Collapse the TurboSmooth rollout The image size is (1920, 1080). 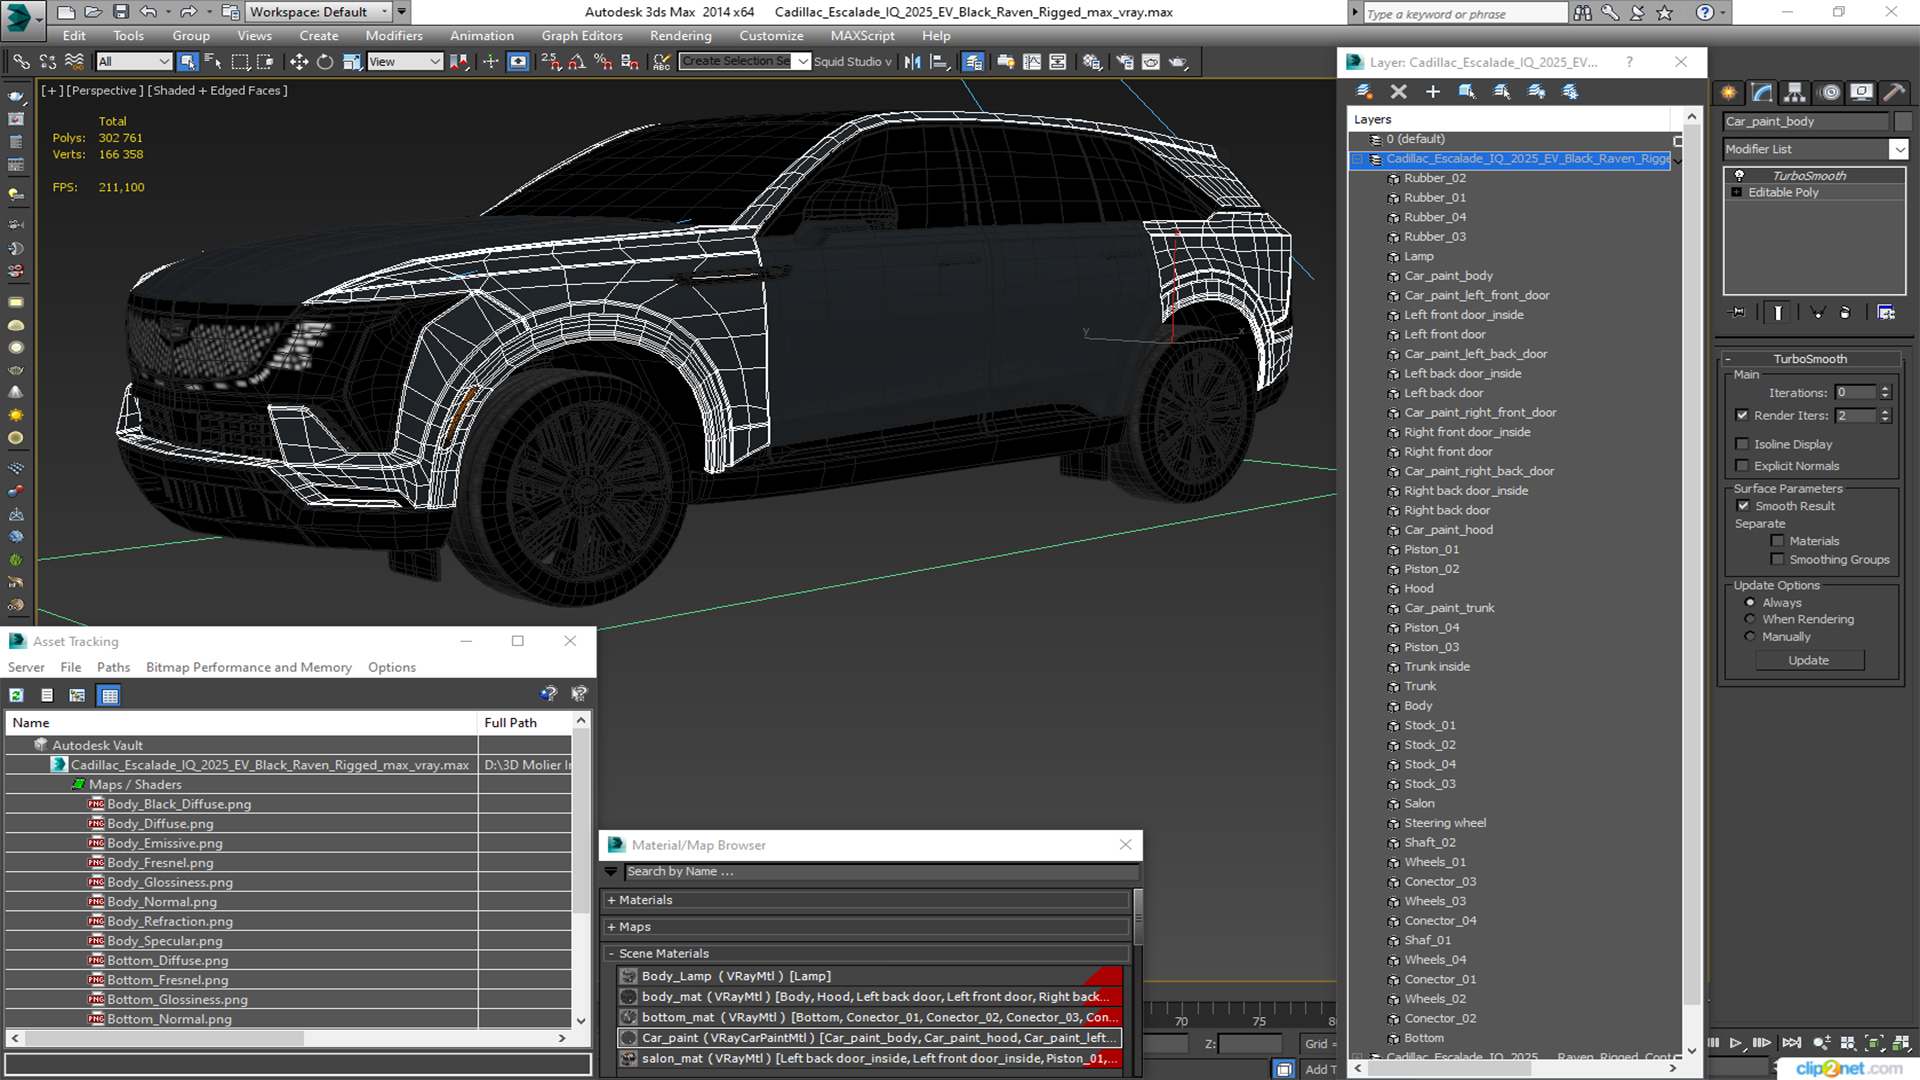(1809, 359)
